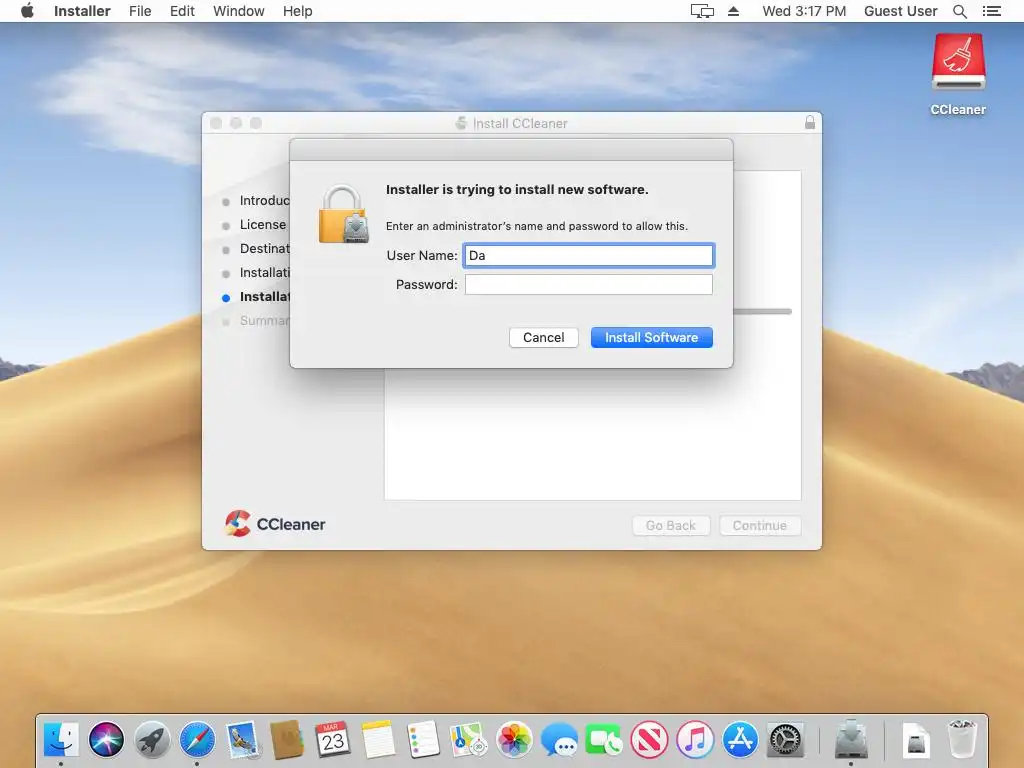Viewport: 1024px width, 768px height.
Task: Open Maps icon in the Dock
Action: click(469, 740)
